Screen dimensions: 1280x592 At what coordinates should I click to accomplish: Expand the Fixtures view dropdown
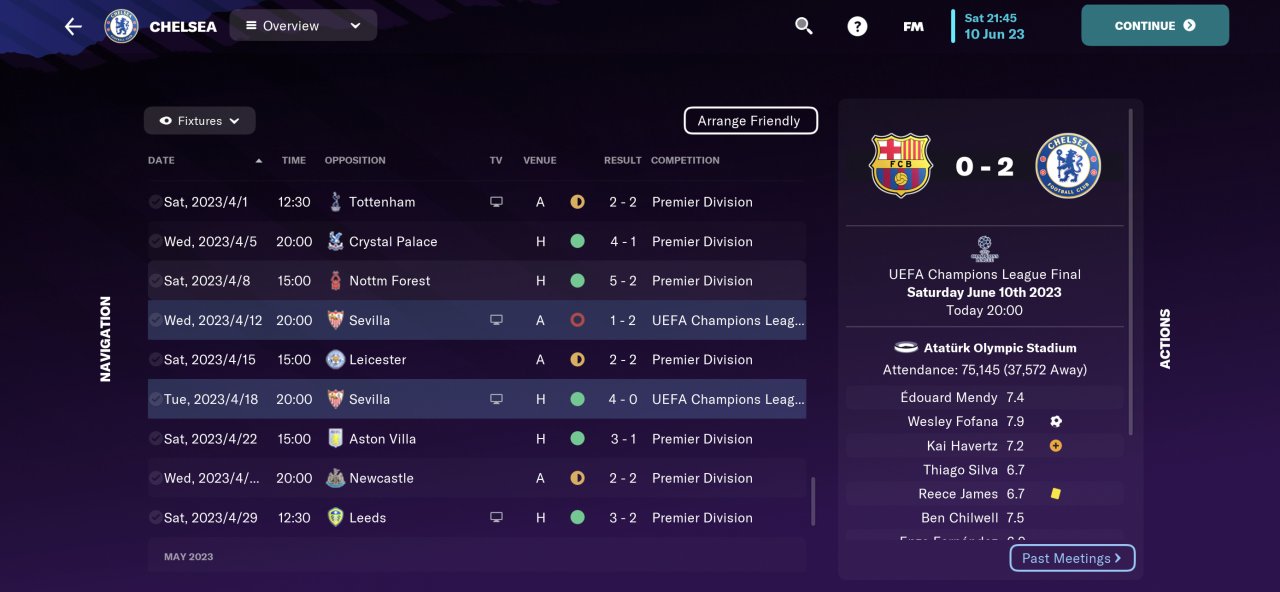pyautogui.click(x=200, y=121)
